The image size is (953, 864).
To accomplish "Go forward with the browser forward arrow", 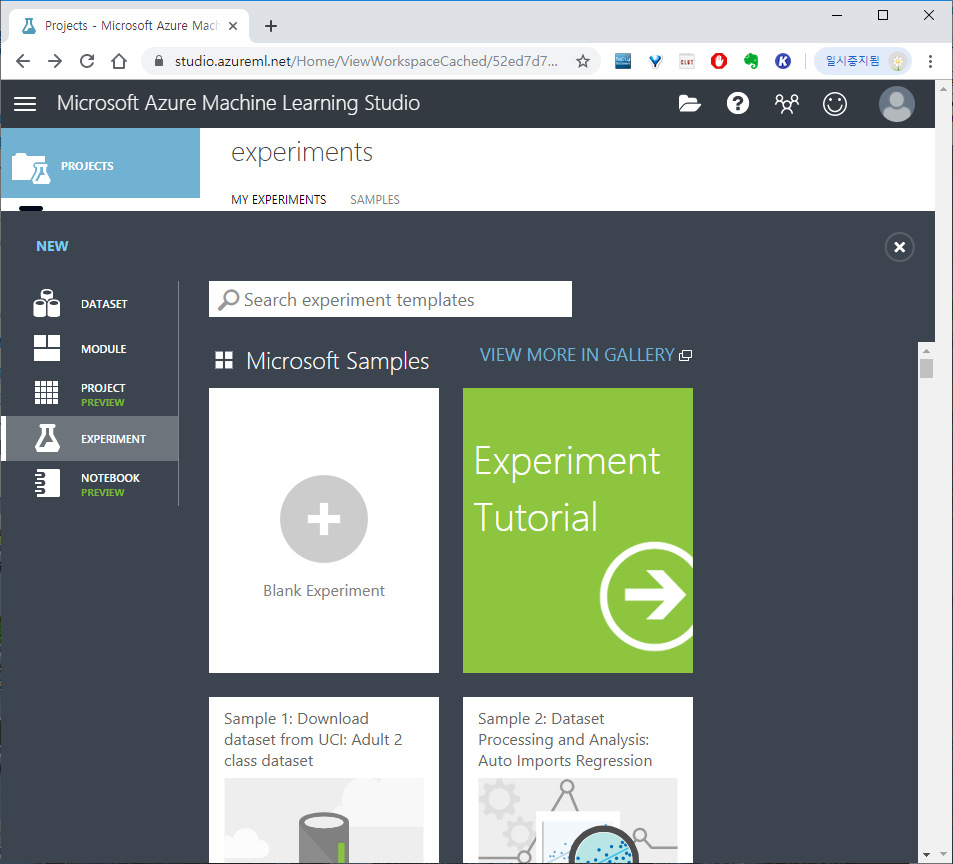I will coord(55,61).
